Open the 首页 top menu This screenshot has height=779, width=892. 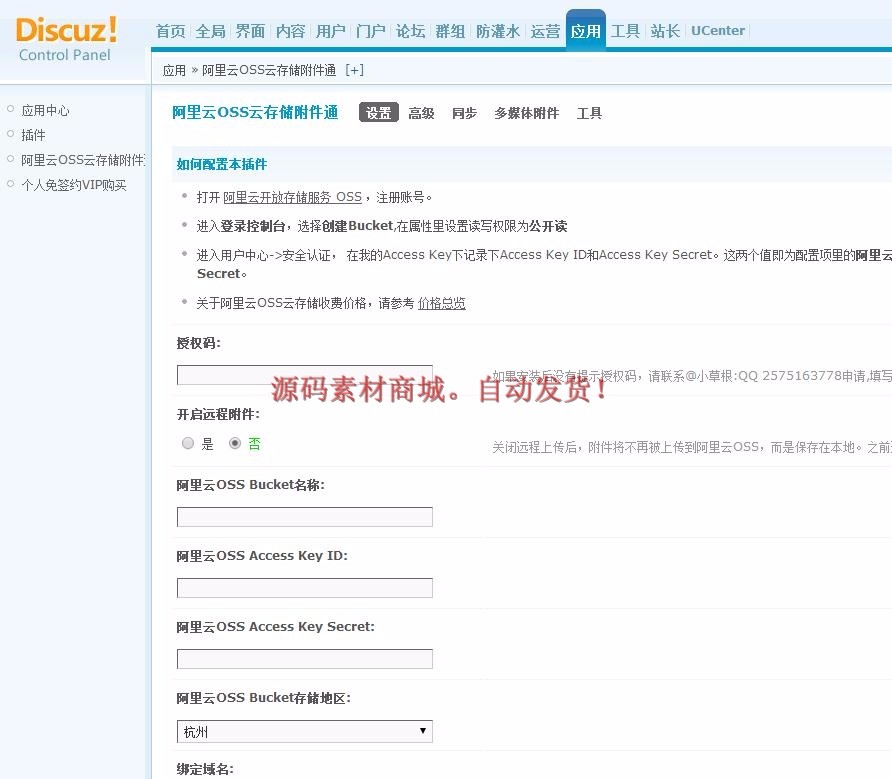tap(171, 31)
